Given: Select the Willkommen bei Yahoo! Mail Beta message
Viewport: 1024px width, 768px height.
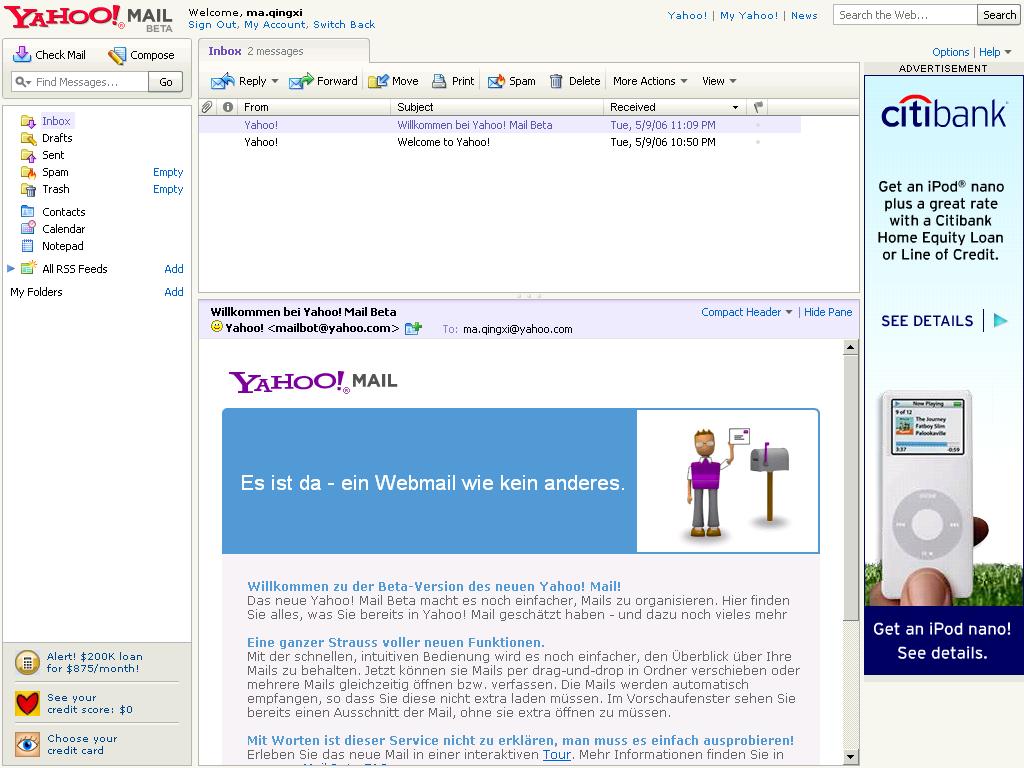Looking at the screenshot, I should (500, 125).
